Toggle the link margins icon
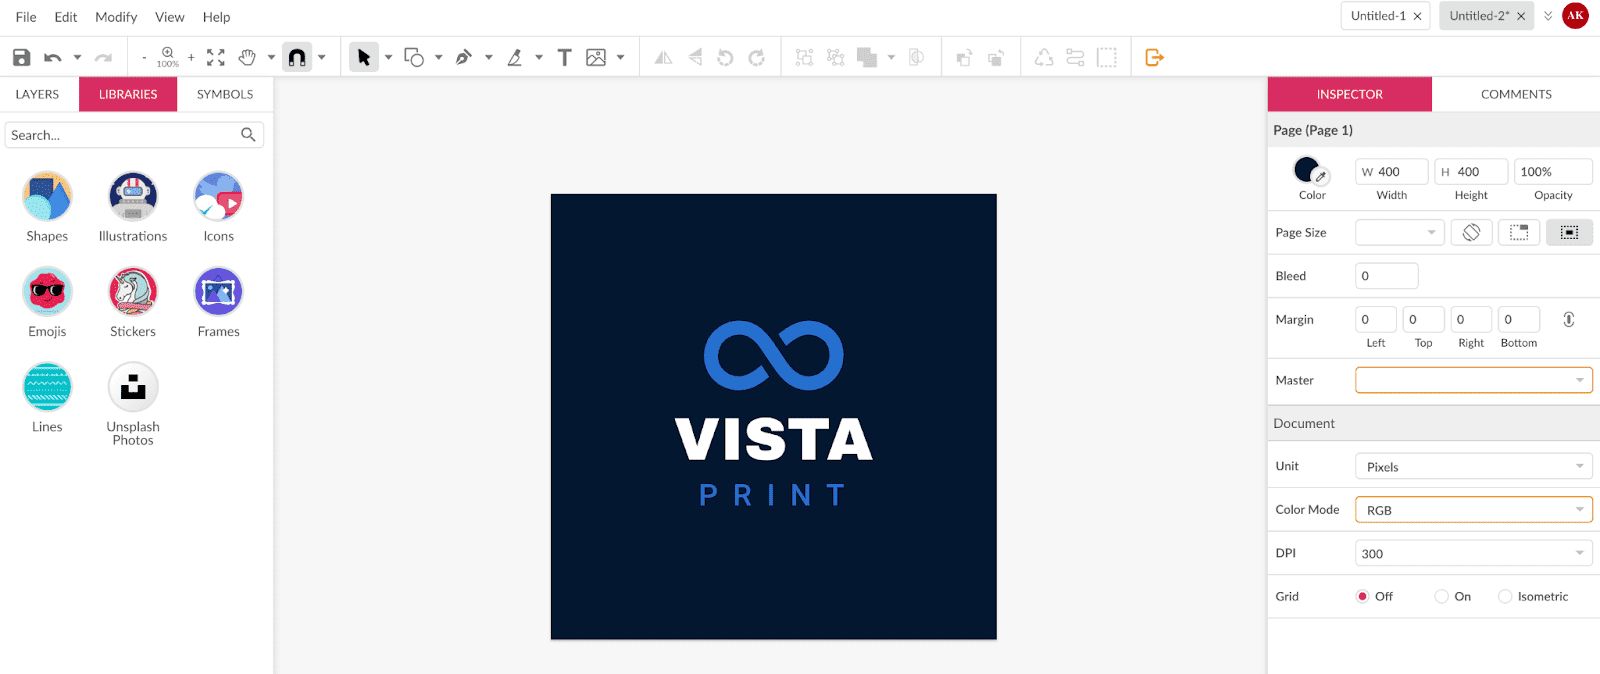The height and width of the screenshot is (674, 1600). coord(1569,319)
